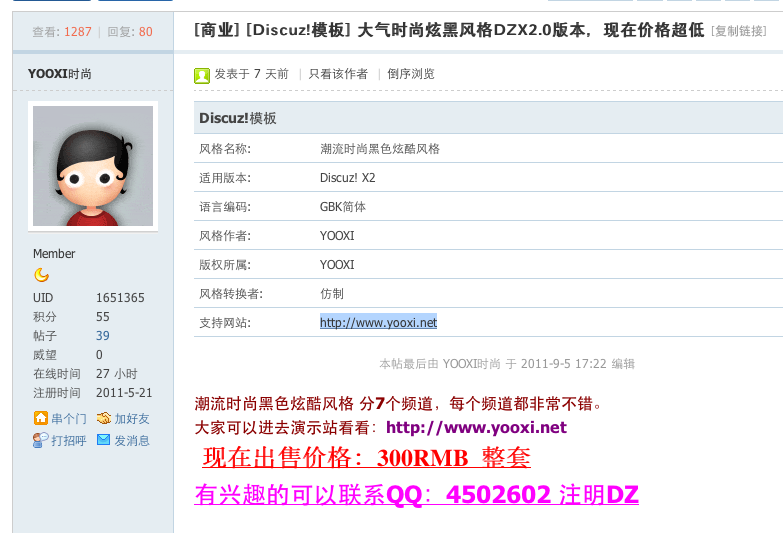Click the 适用版本 value Discuz! X2
The width and height of the screenshot is (783, 533).
pos(348,178)
